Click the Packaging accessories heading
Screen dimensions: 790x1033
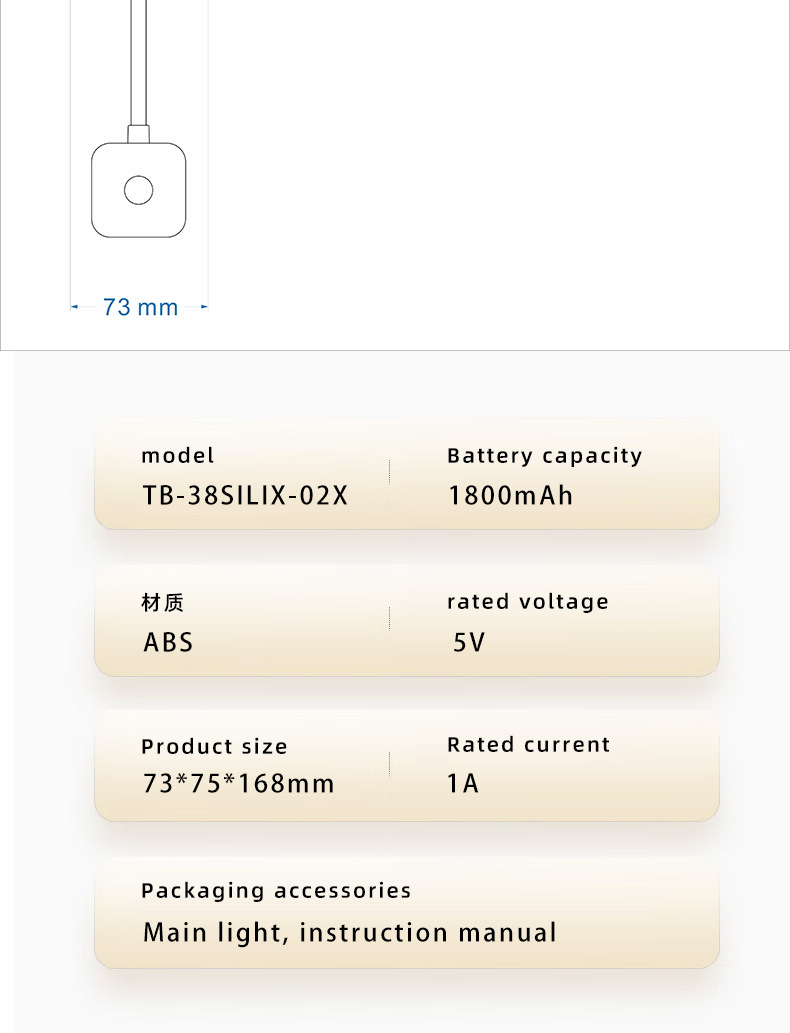(x=276, y=891)
